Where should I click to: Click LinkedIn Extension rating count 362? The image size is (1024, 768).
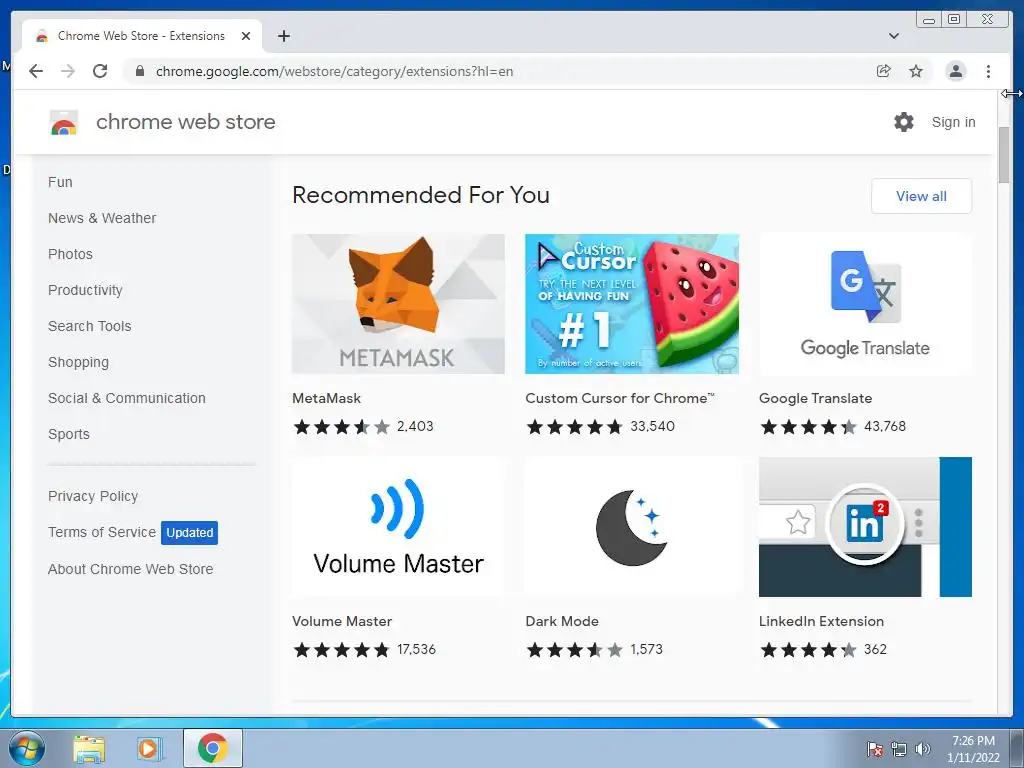pos(875,649)
